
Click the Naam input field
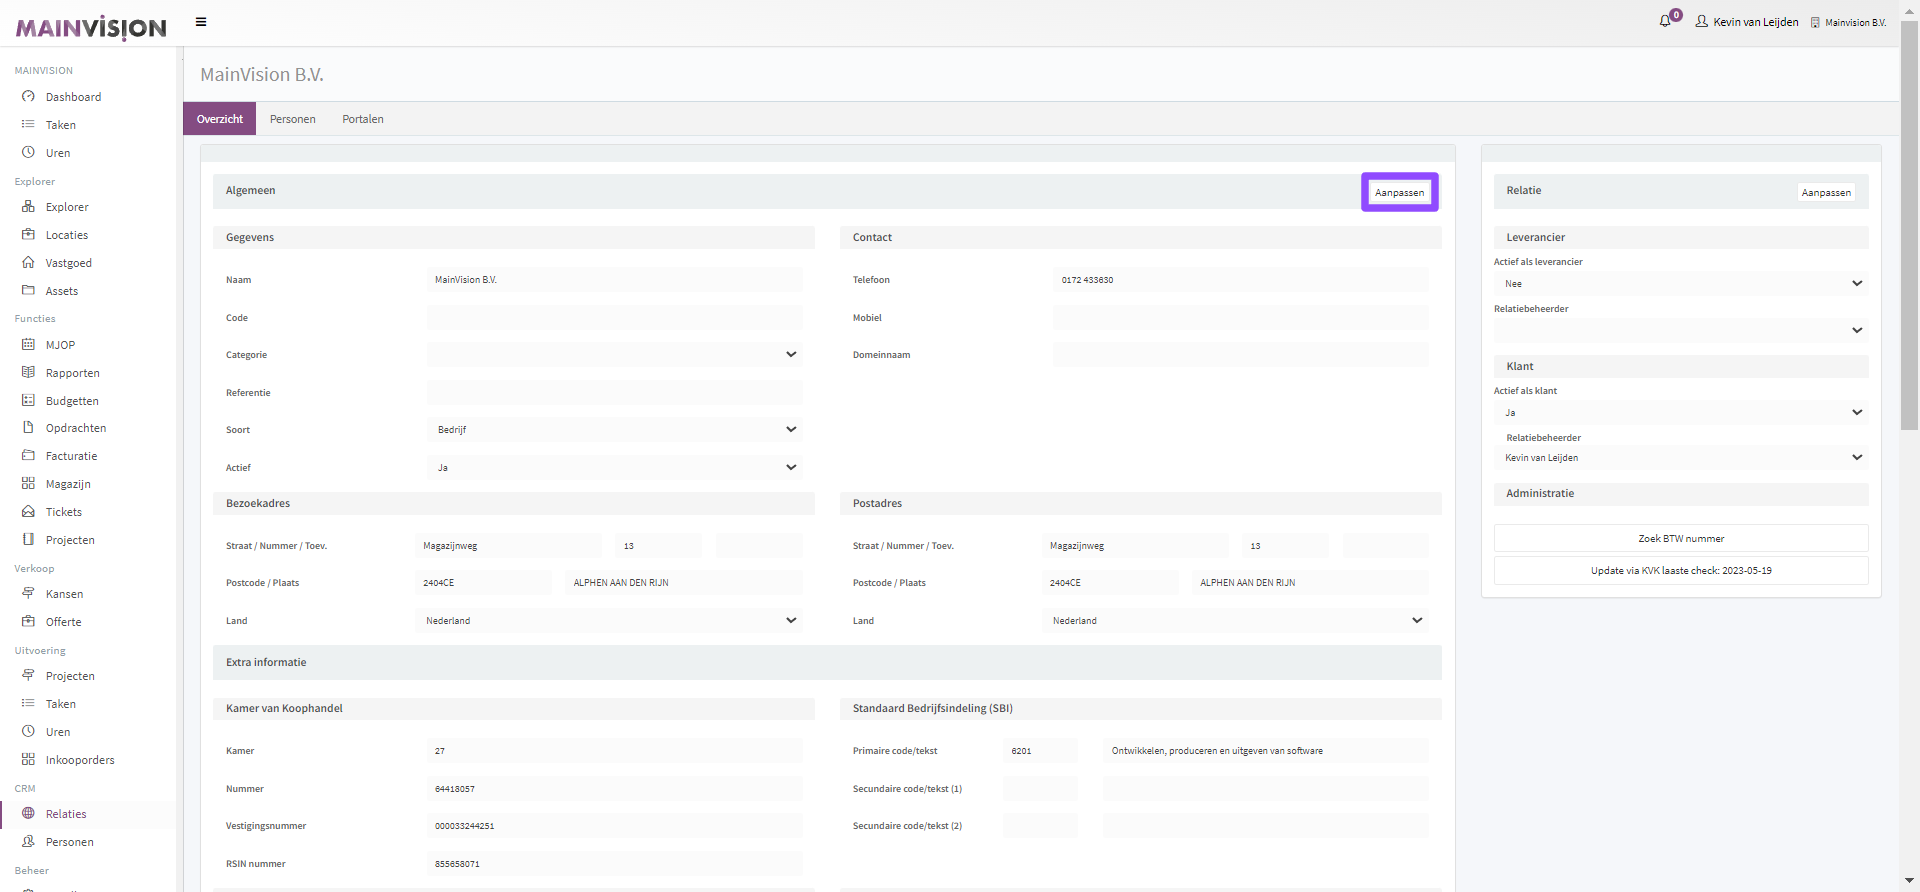(x=614, y=280)
